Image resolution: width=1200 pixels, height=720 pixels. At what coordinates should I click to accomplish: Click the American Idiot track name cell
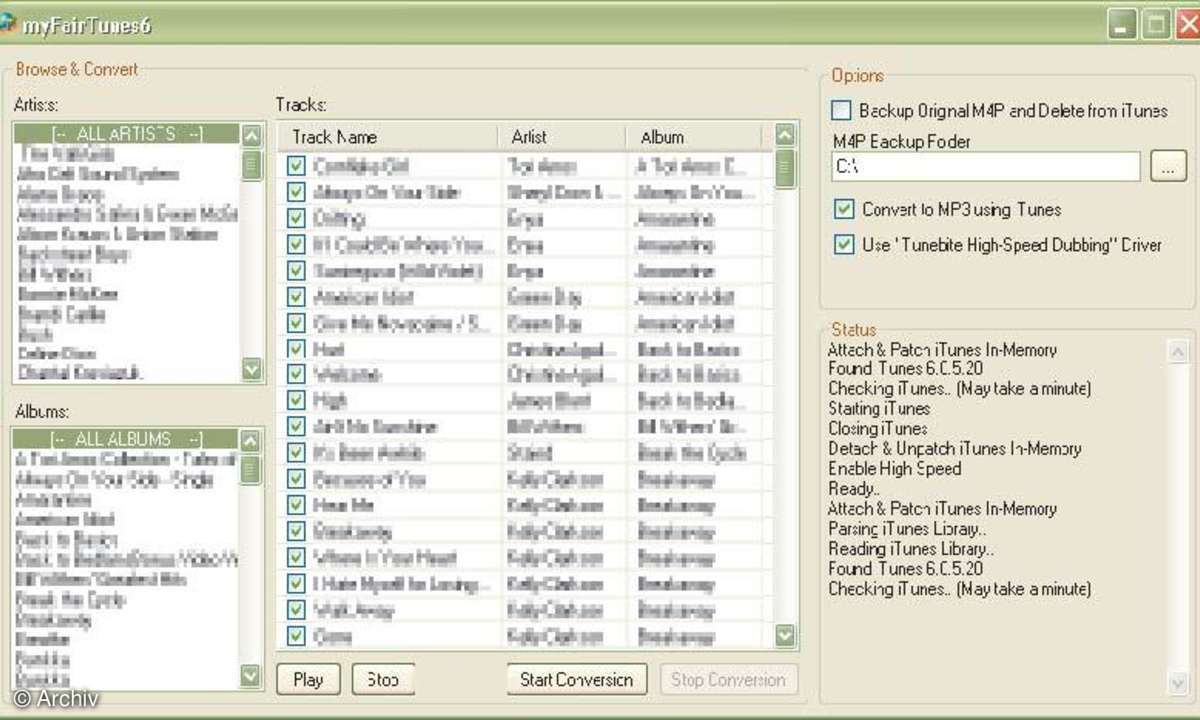click(x=363, y=297)
